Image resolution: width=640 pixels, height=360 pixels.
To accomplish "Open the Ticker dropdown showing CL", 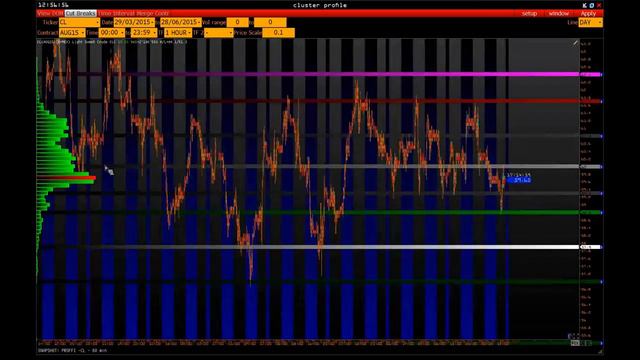I will 79,22.
